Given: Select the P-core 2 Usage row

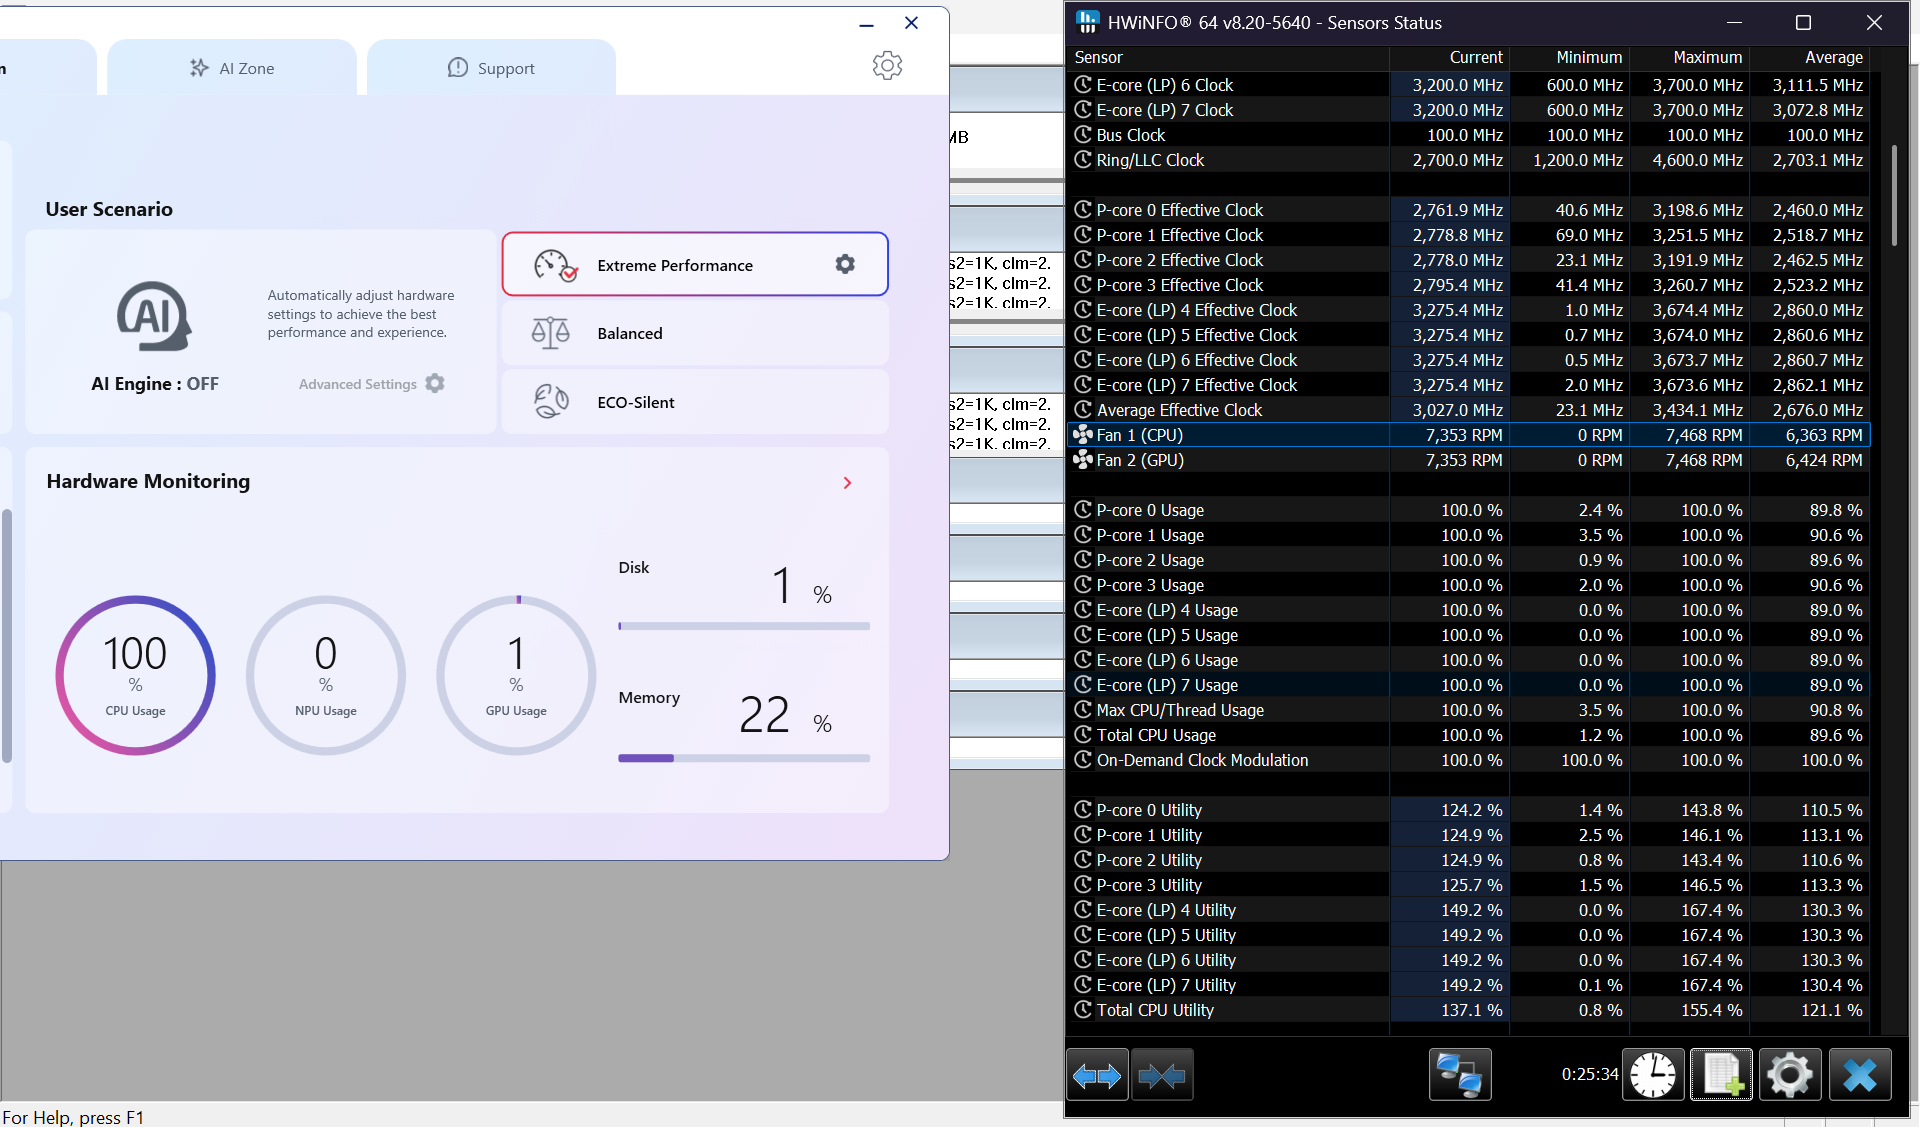Looking at the screenshot, I should pyautogui.click(x=1469, y=560).
